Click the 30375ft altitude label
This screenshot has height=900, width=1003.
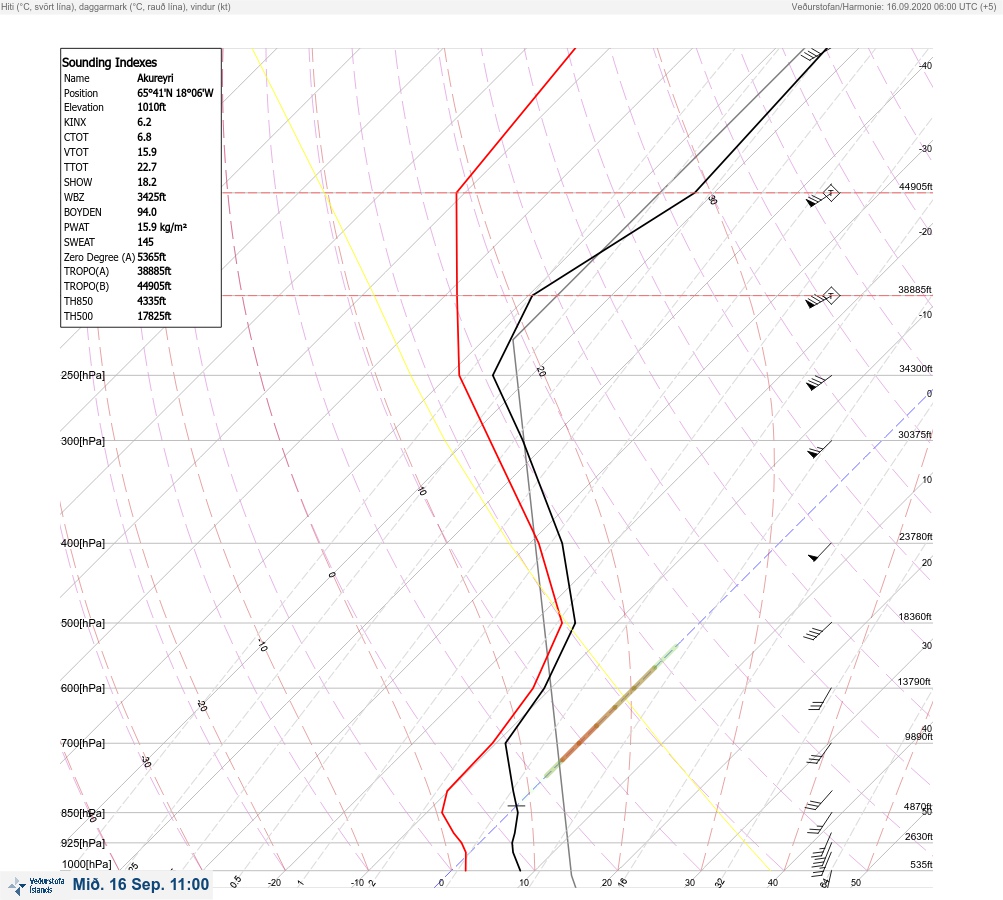(915, 434)
